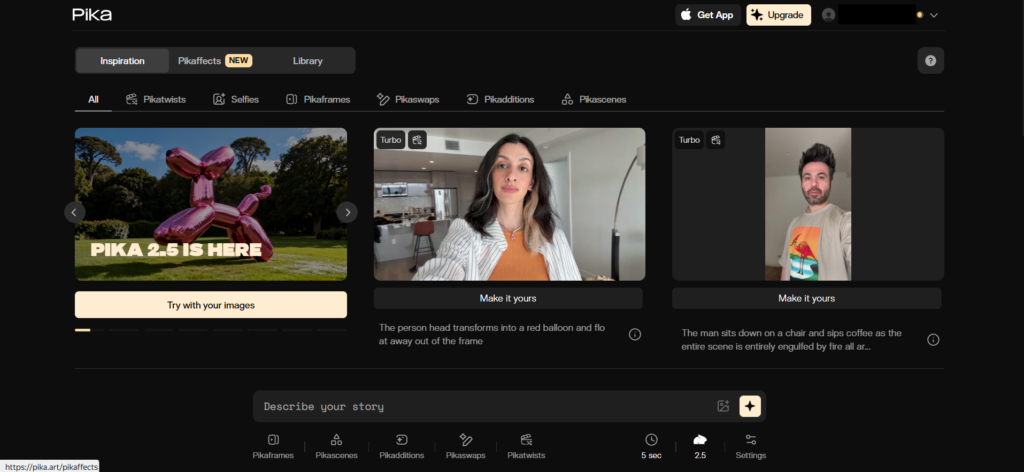Image resolution: width=1024 pixels, height=472 pixels.
Task: Filter by Selfies category
Action: tap(235, 99)
